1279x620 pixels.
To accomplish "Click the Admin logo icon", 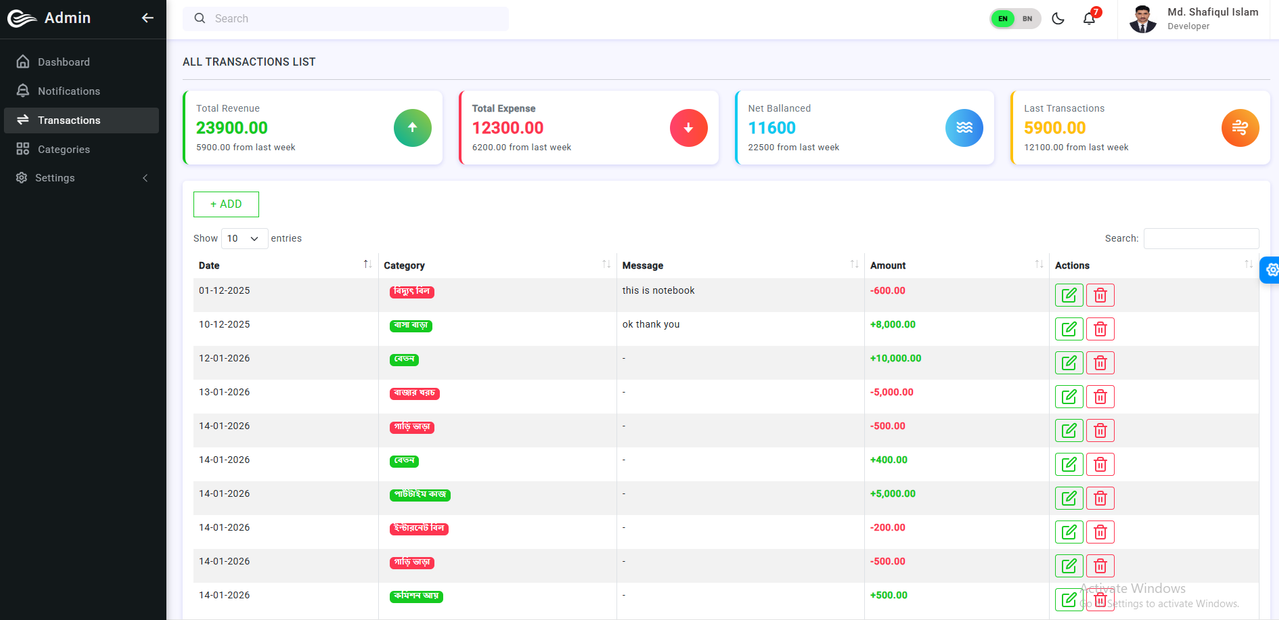I will tap(22, 18).
